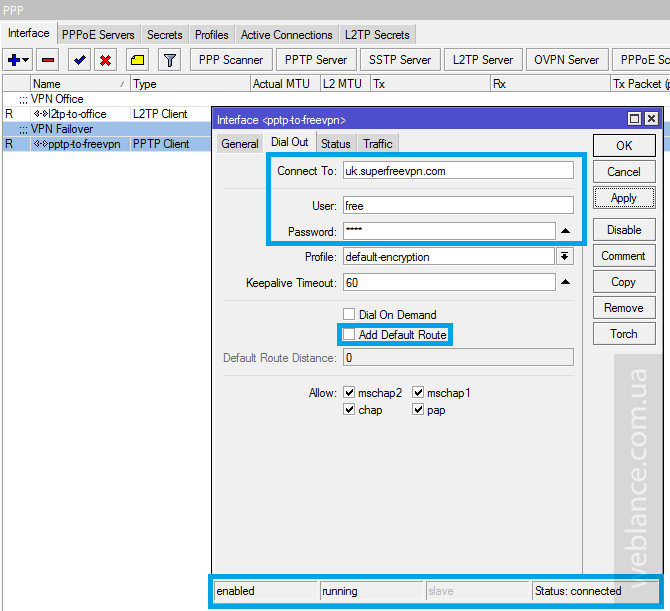This screenshot has width=670, height=611.
Task: Click the OK button
Action: point(624,146)
